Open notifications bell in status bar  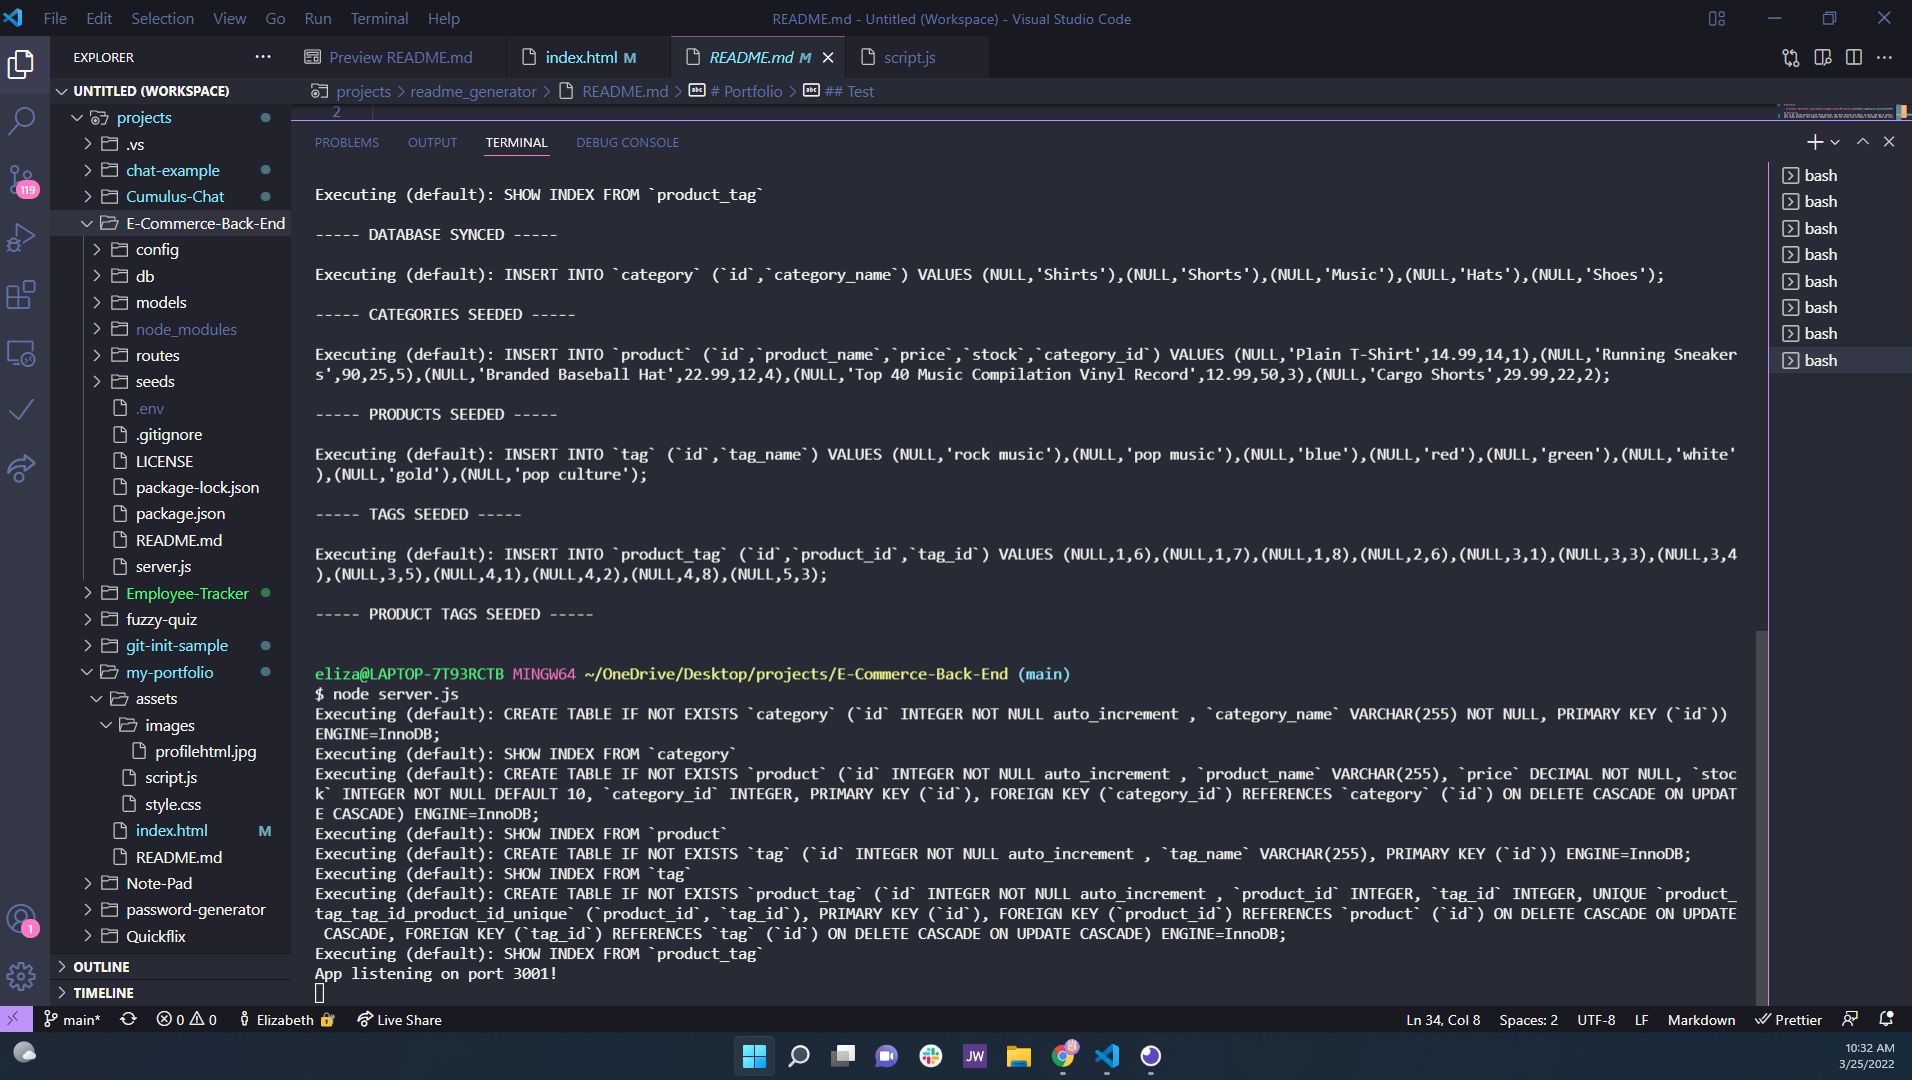[x=1886, y=1020]
